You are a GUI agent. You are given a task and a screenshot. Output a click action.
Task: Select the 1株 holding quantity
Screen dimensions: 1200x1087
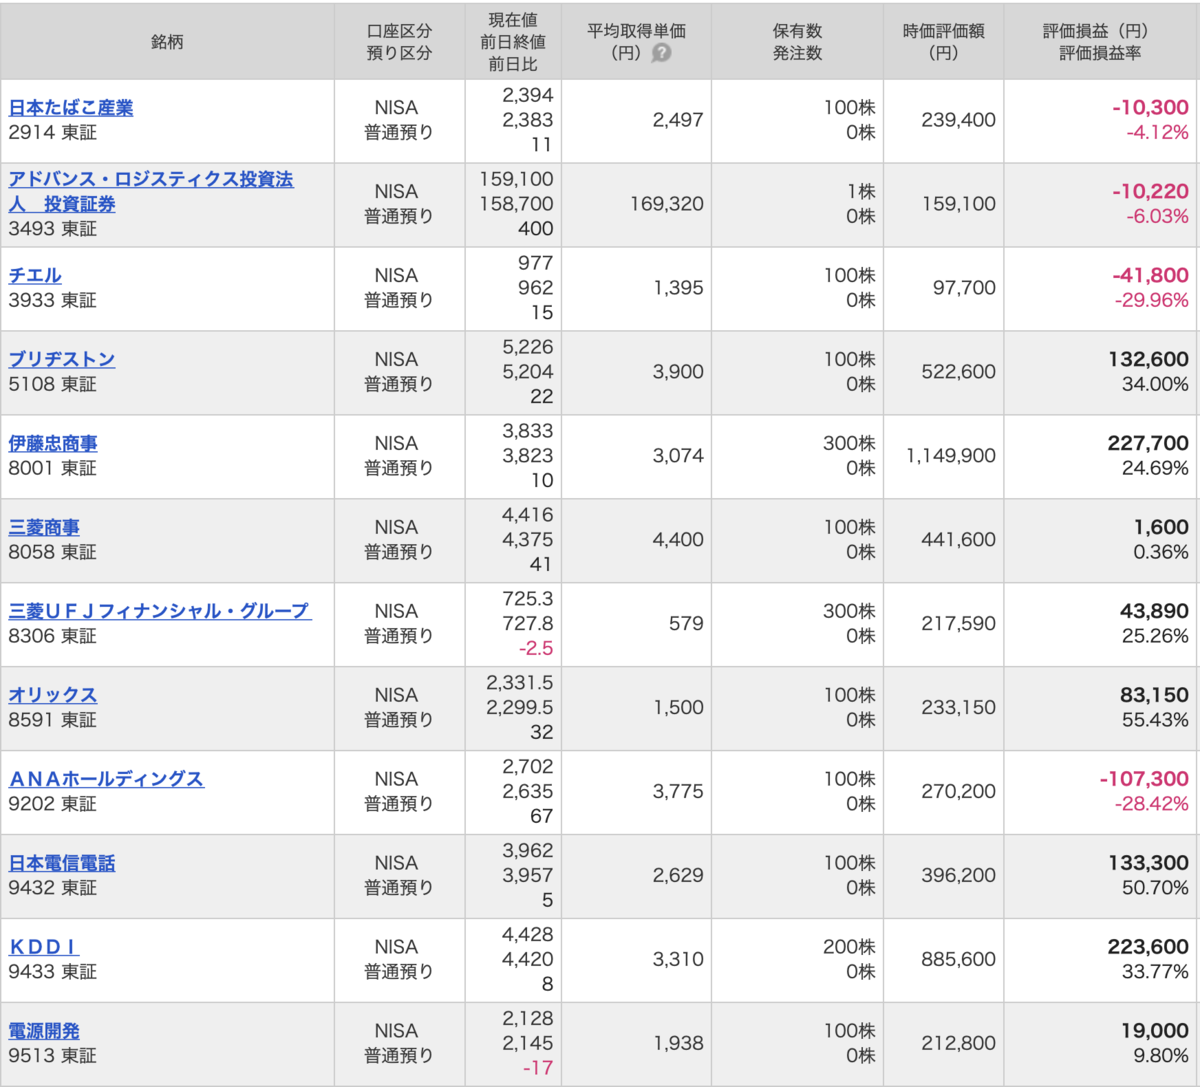pyautogui.click(x=860, y=191)
